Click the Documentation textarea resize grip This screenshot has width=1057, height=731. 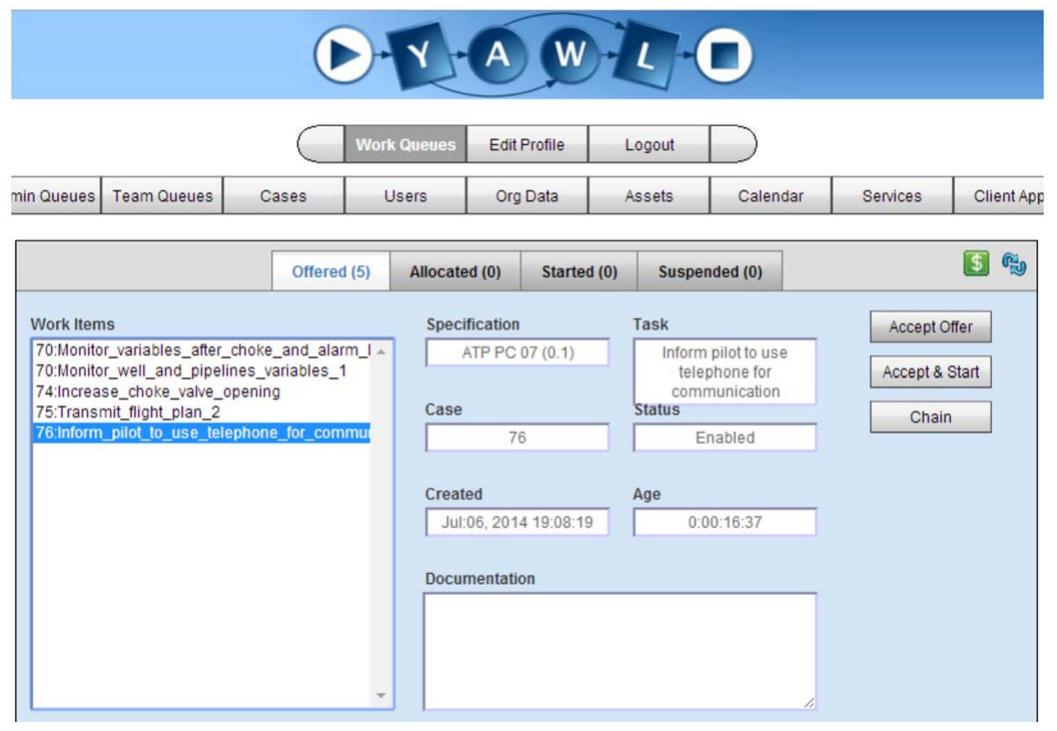pyautogui.click(x=809, y=703)
